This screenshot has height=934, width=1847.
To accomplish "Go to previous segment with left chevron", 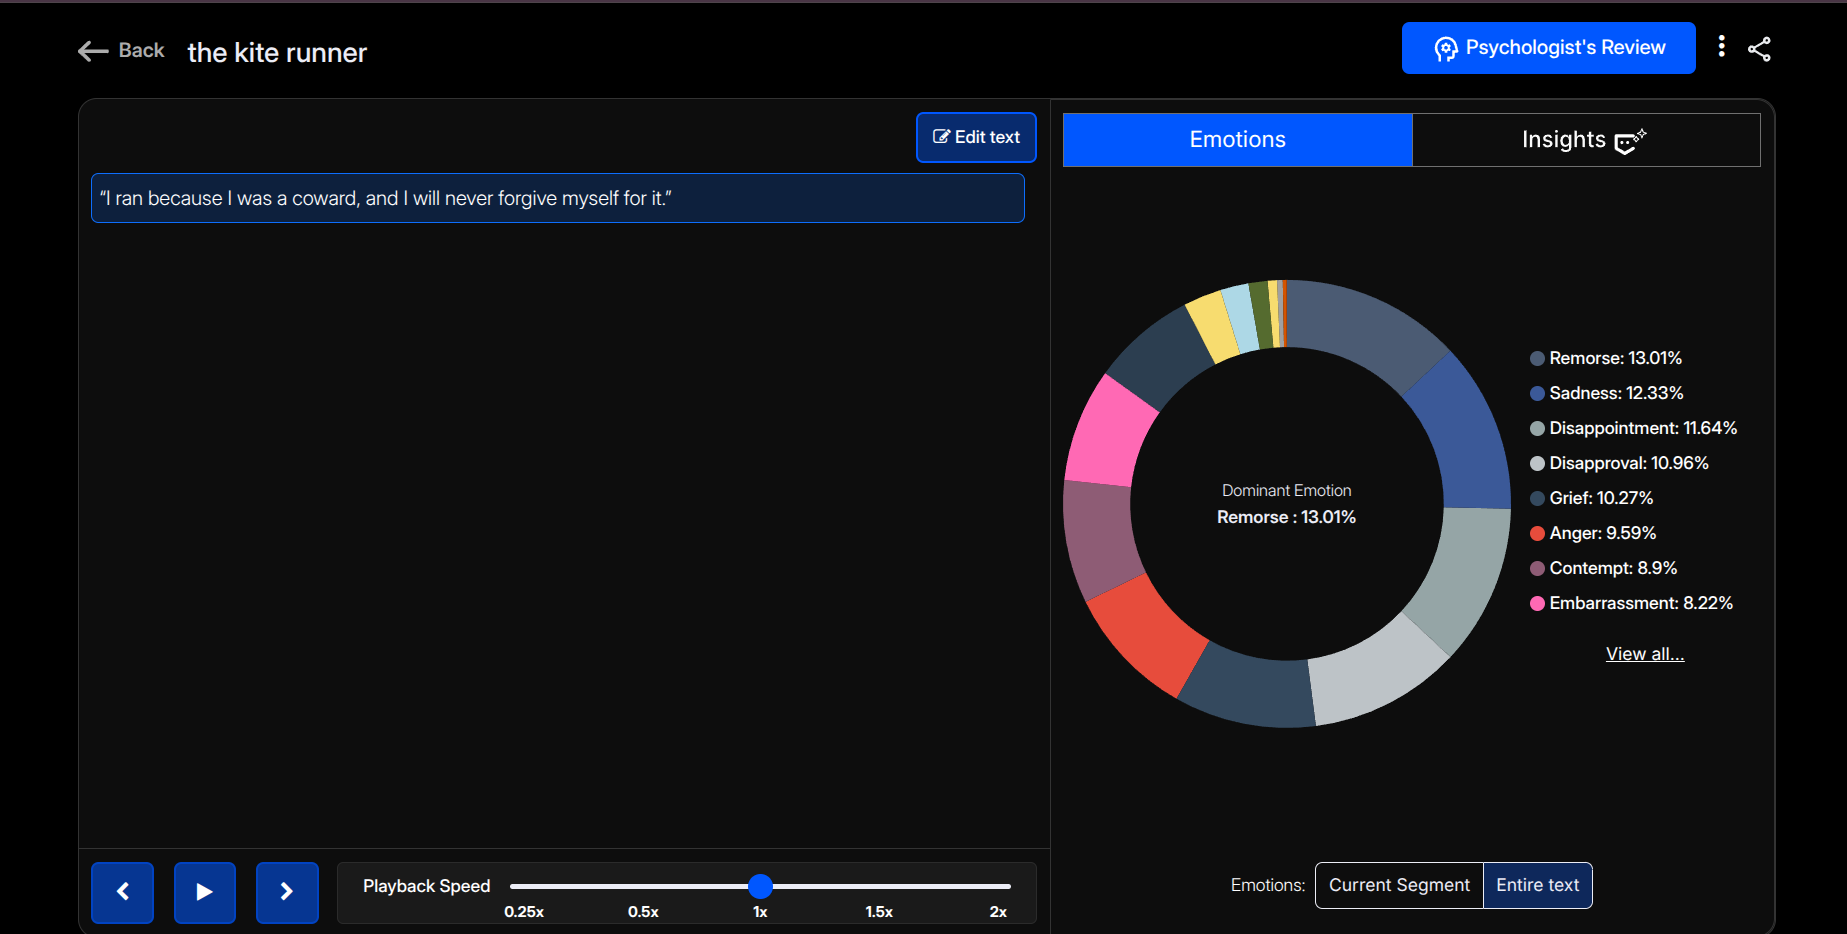I will (122, 892).
